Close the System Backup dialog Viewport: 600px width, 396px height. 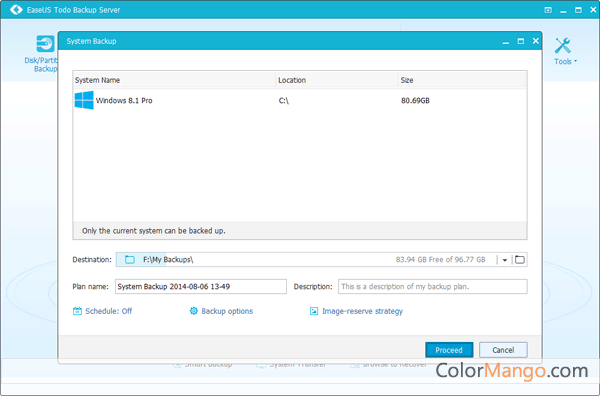click(536, 41)
